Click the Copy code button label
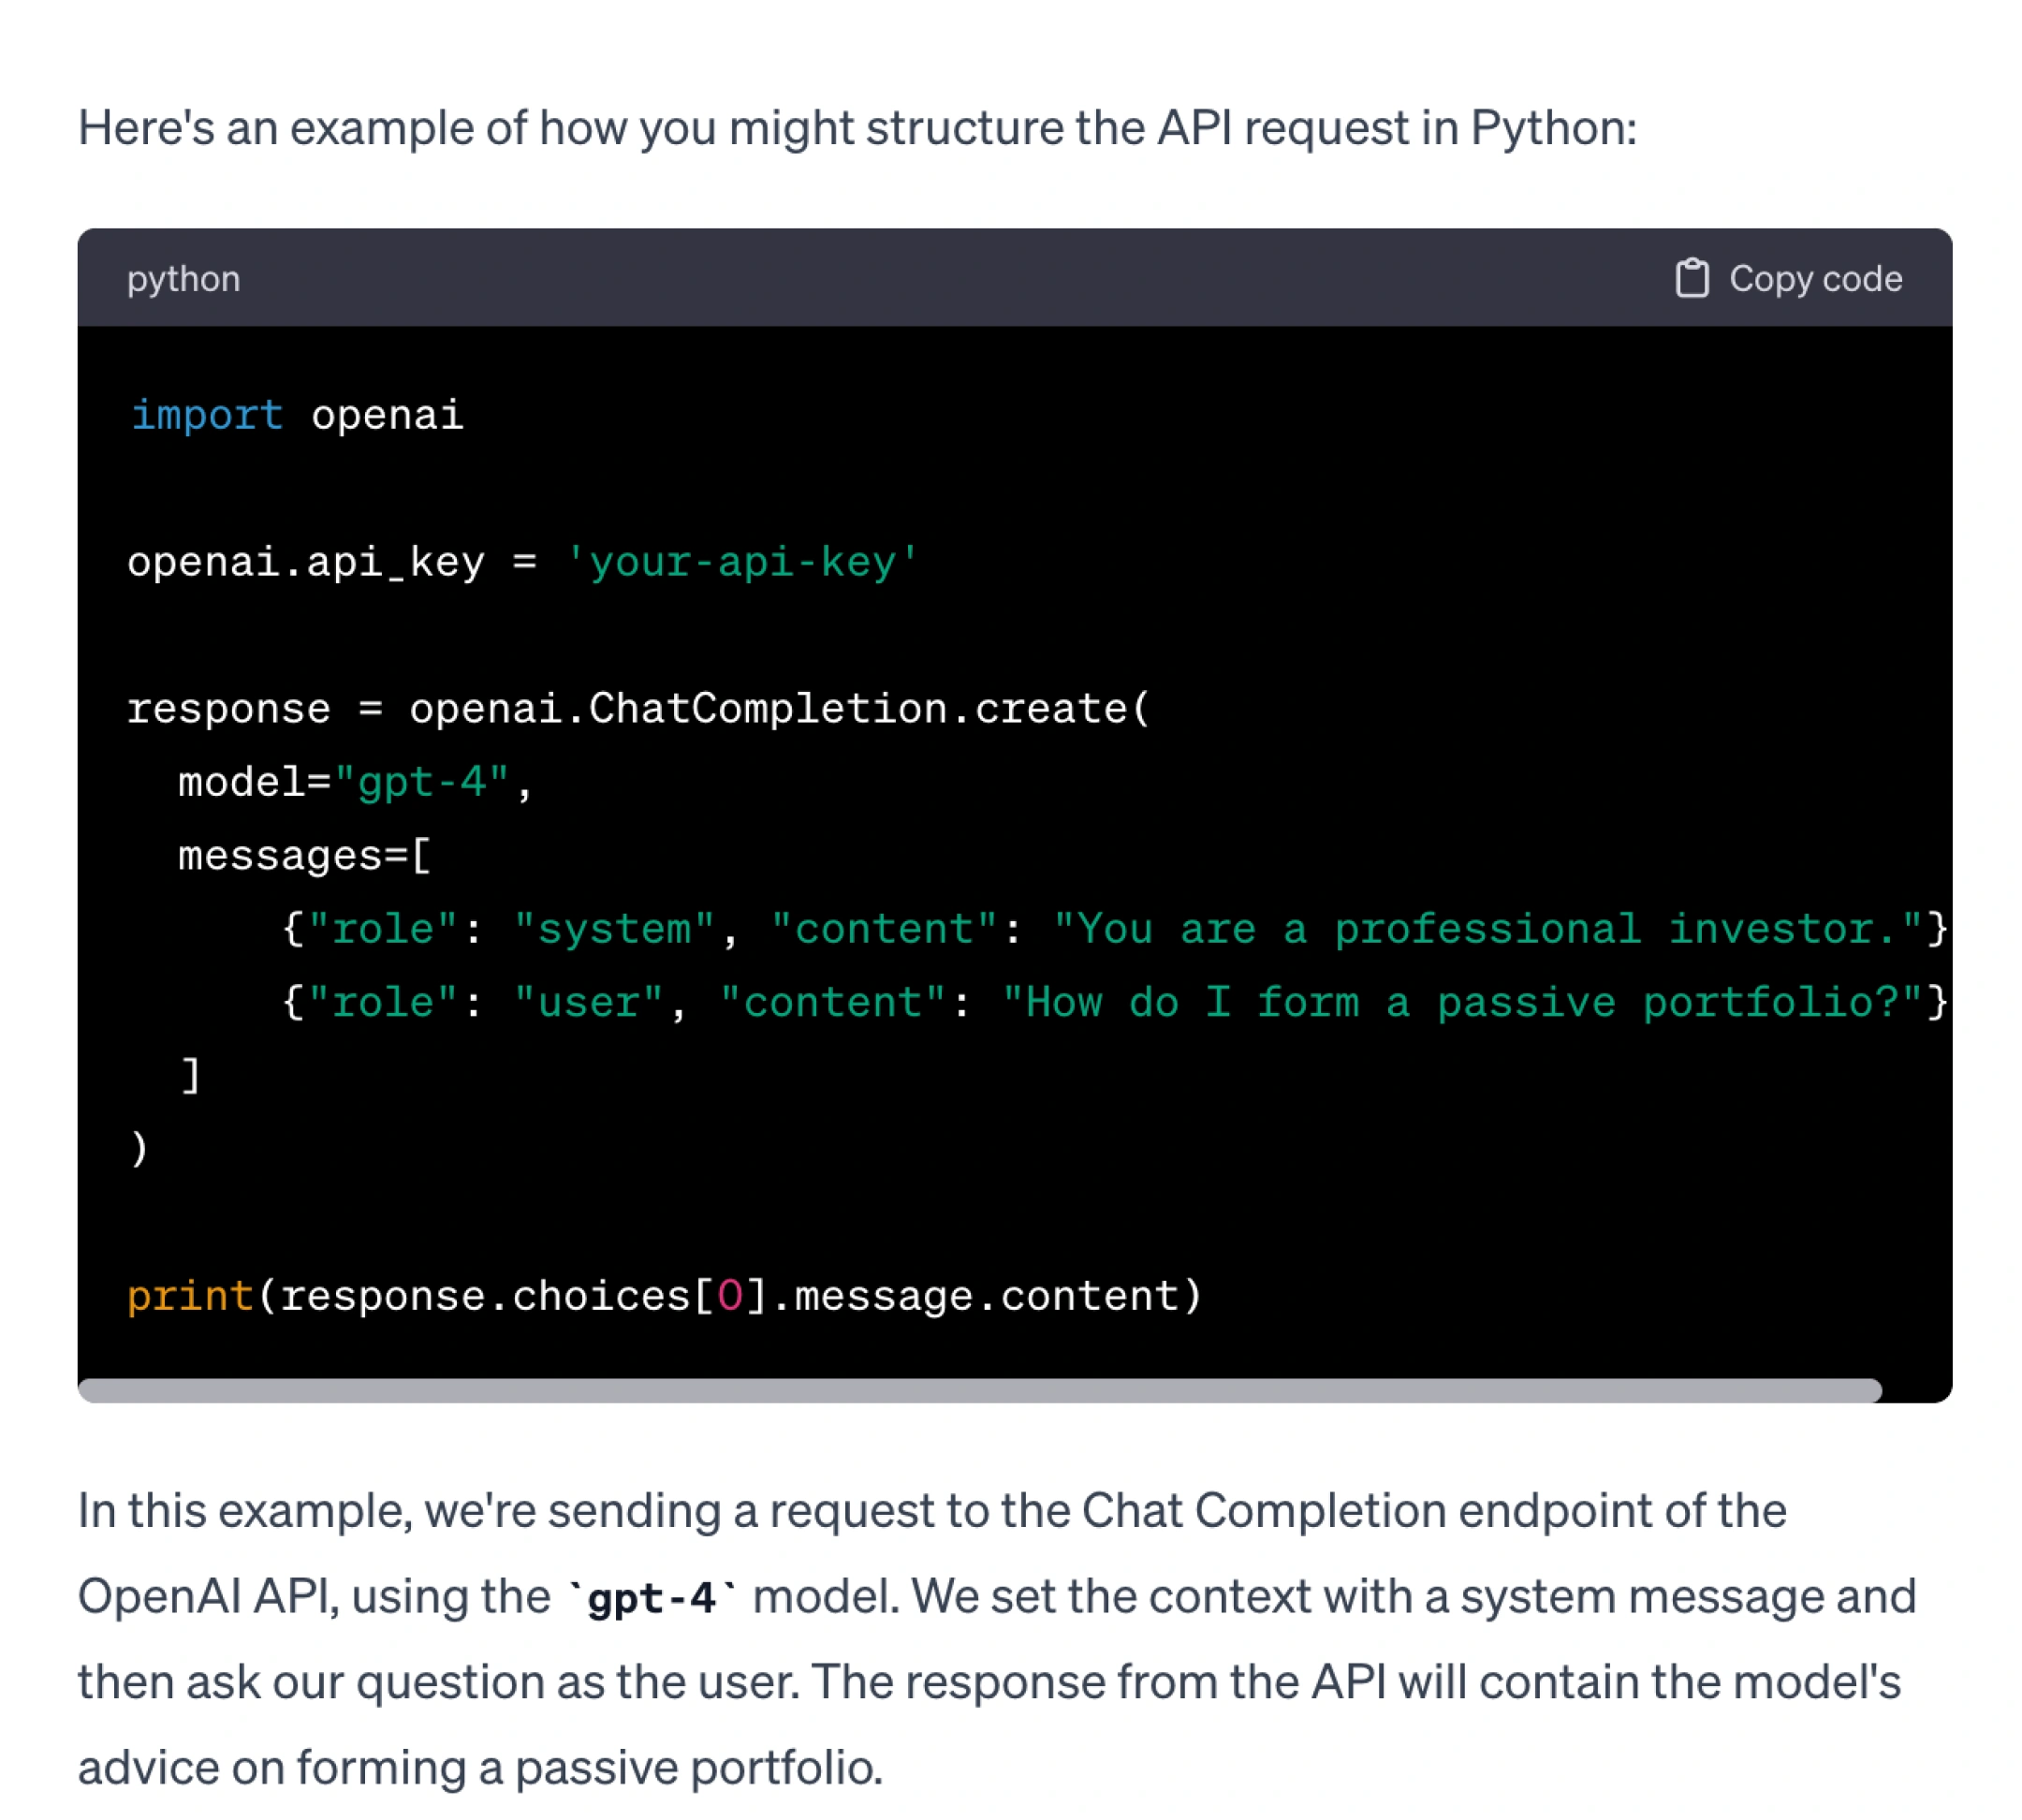Screen dimensions: 2022x1820 pyautogui.click(x=1815, y=278)
